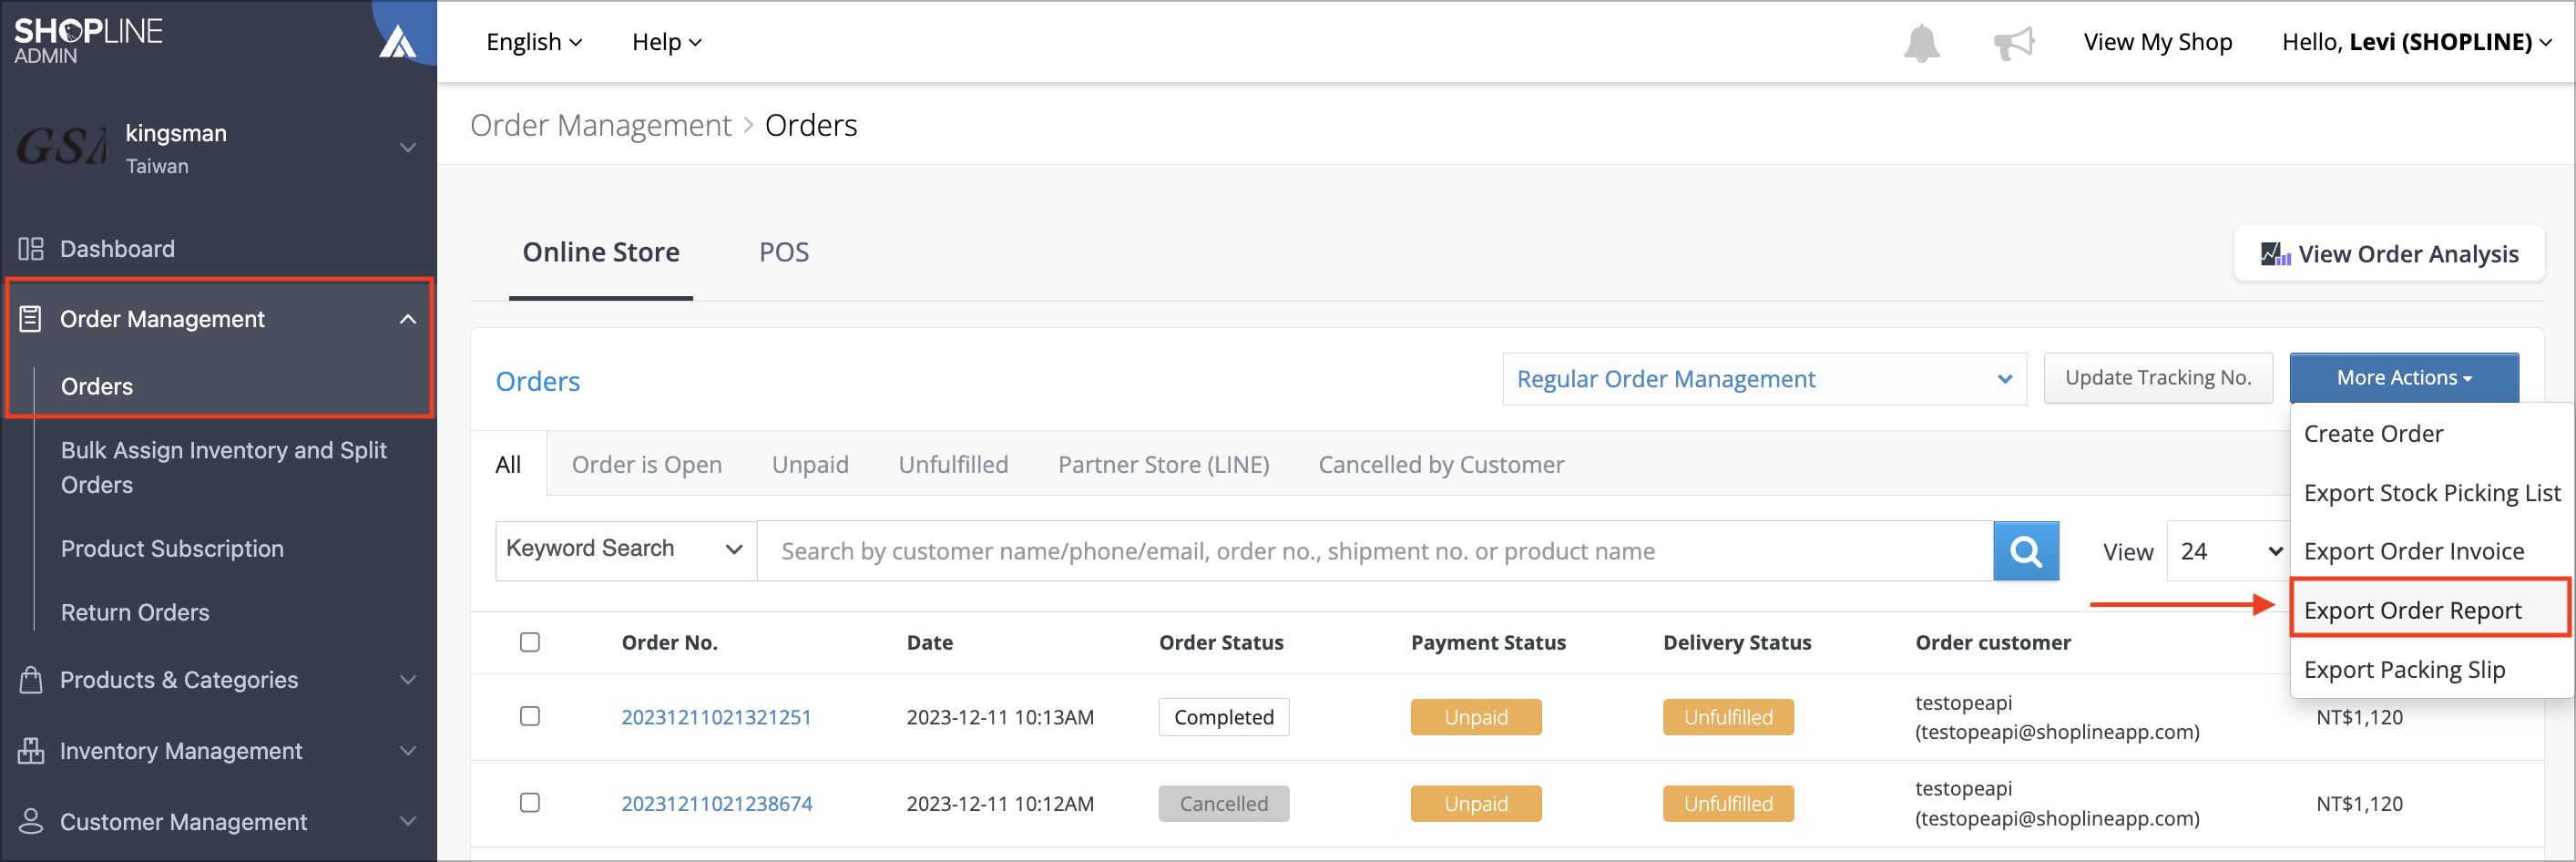Open Product Subscription in sidebar

[x=172, y=549]
